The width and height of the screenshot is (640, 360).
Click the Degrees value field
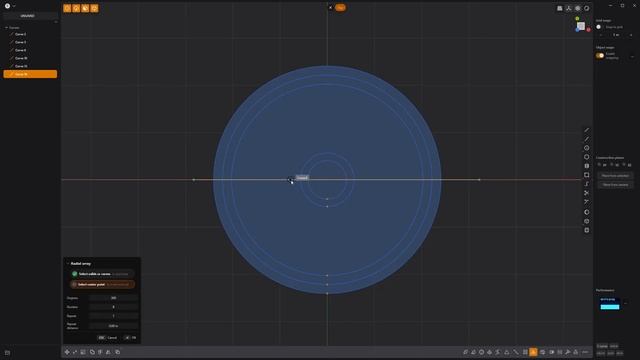pyautogui.click(x=113, y=298)
